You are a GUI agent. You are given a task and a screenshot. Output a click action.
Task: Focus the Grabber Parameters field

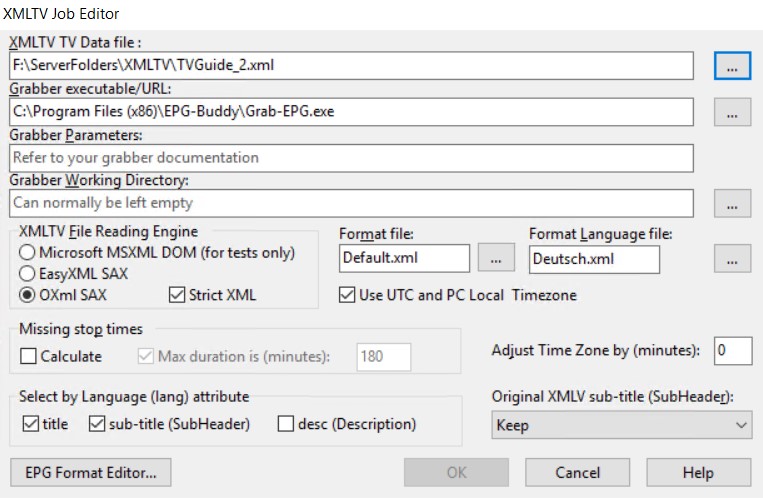pos(351,158)
